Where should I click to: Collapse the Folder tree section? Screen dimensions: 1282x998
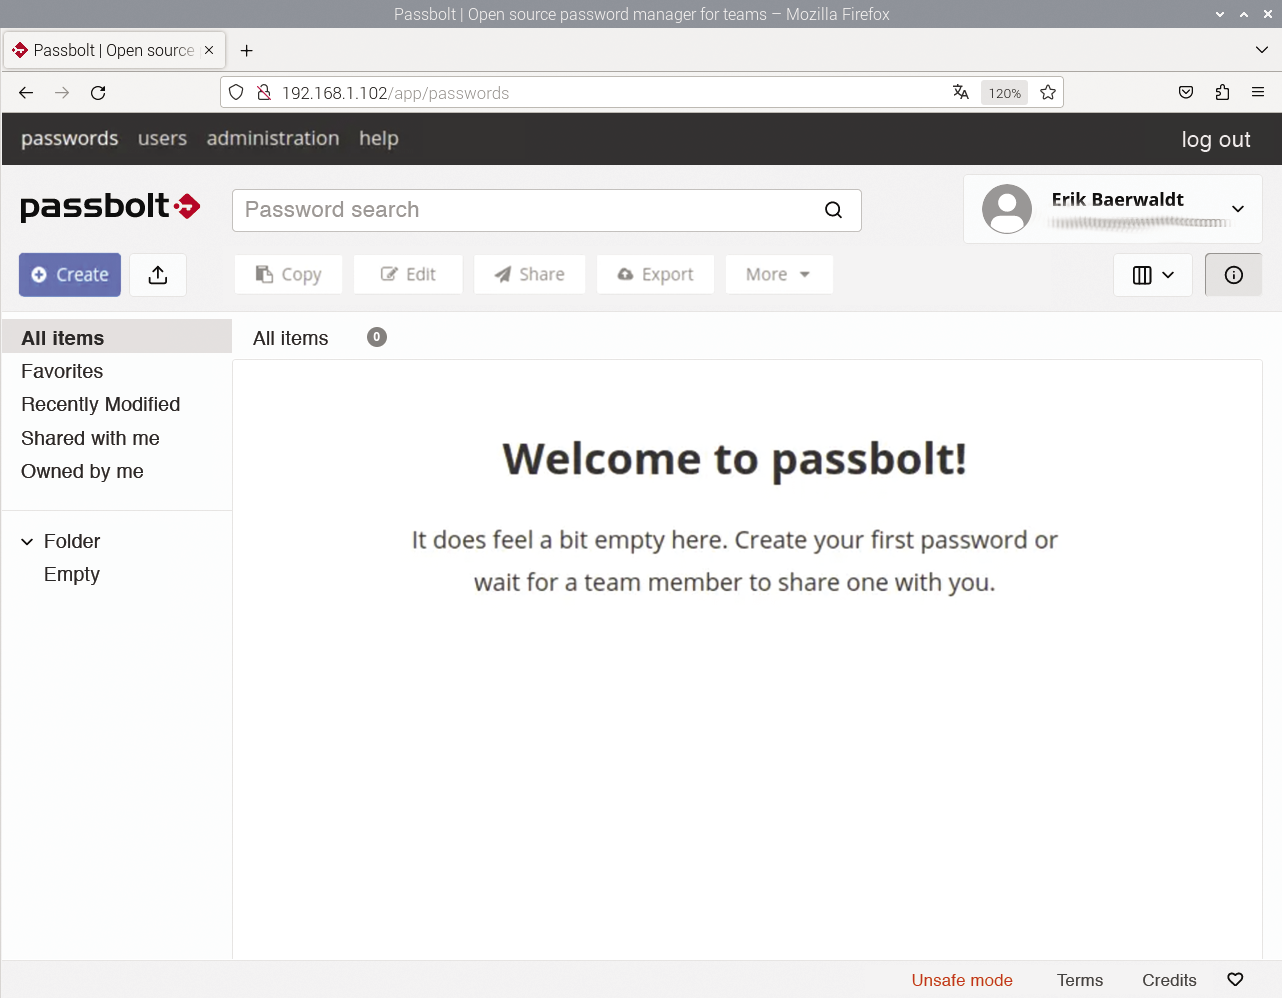26,541
